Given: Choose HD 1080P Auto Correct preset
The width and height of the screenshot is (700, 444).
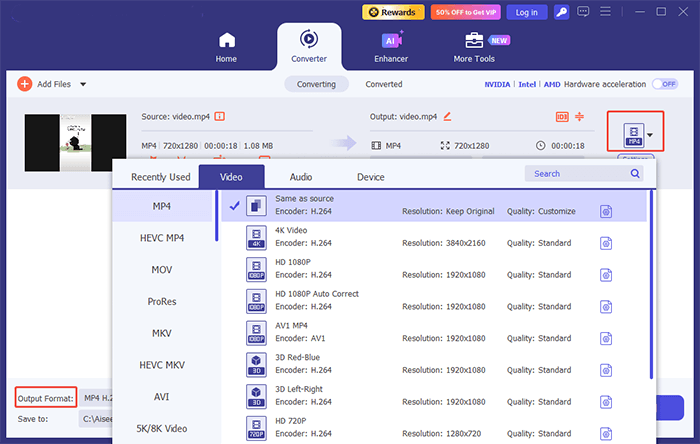Looking at the screenshot, I should [434, 300].
